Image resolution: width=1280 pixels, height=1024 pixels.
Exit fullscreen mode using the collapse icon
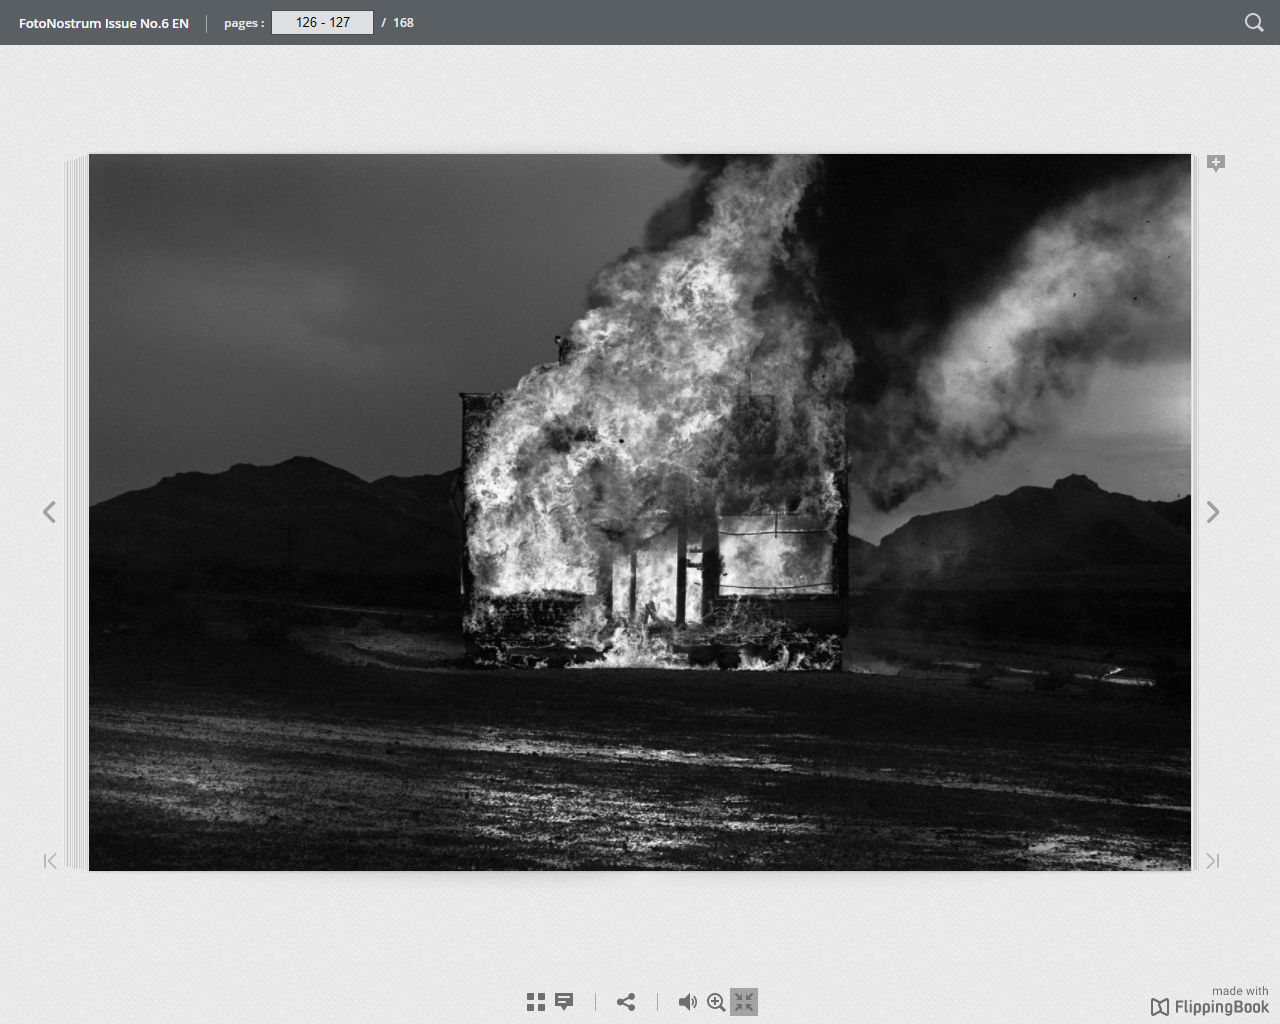coord(744,1002)
